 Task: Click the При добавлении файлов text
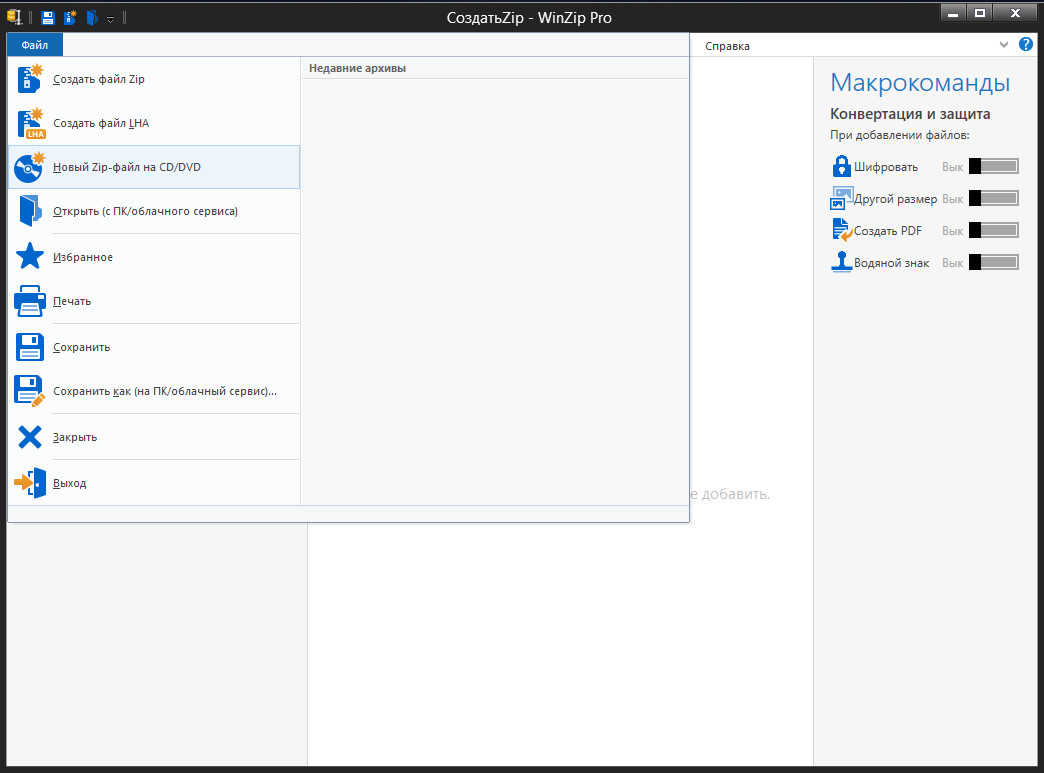[900, 135]
